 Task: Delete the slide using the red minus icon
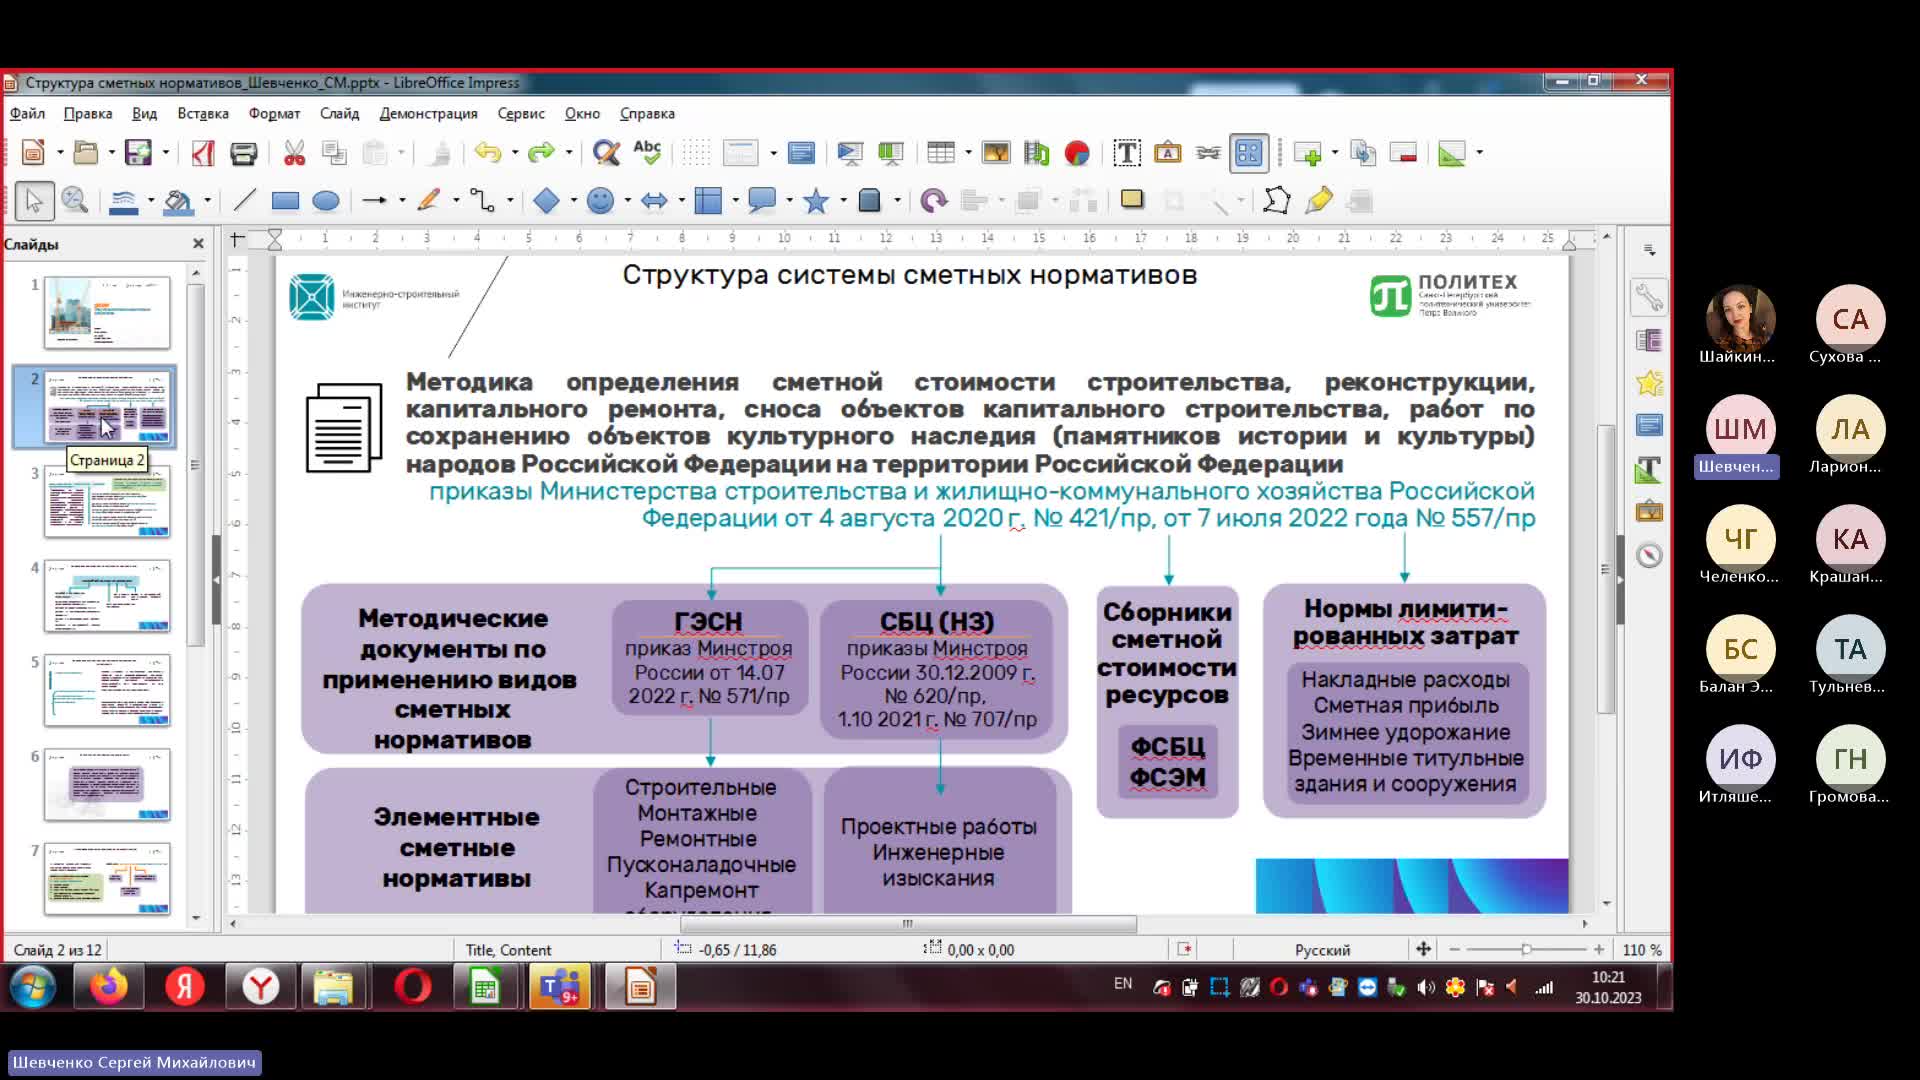pyautogui.click(x=1403, y=153)
